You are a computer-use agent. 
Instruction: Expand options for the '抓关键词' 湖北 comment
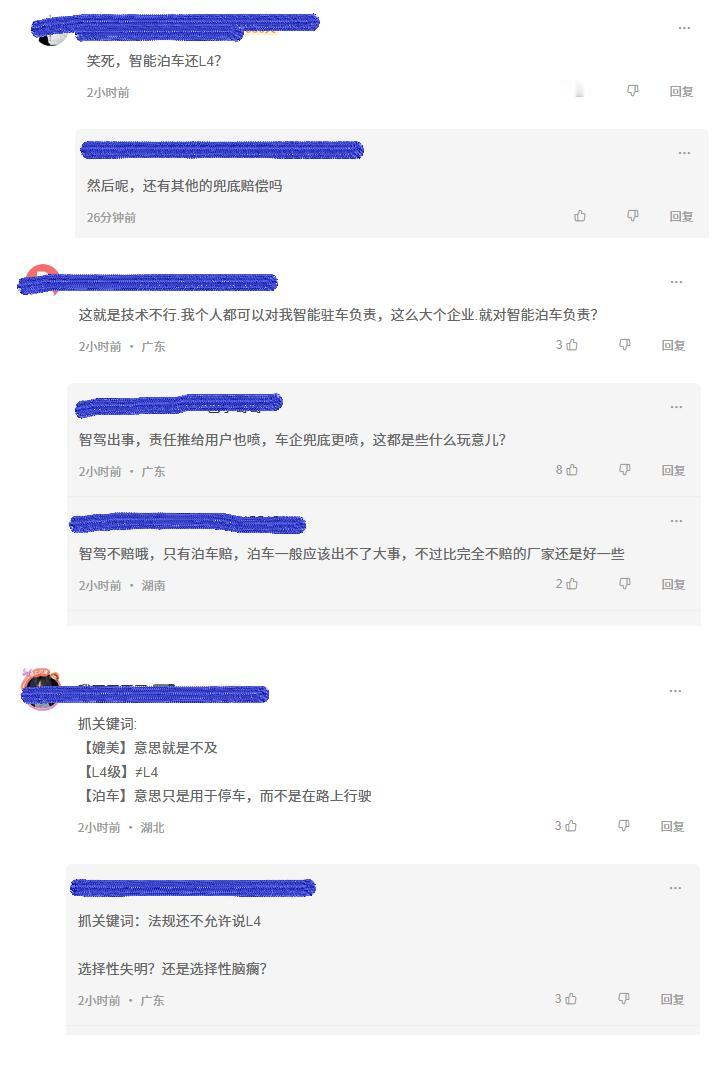coord(675,691)
